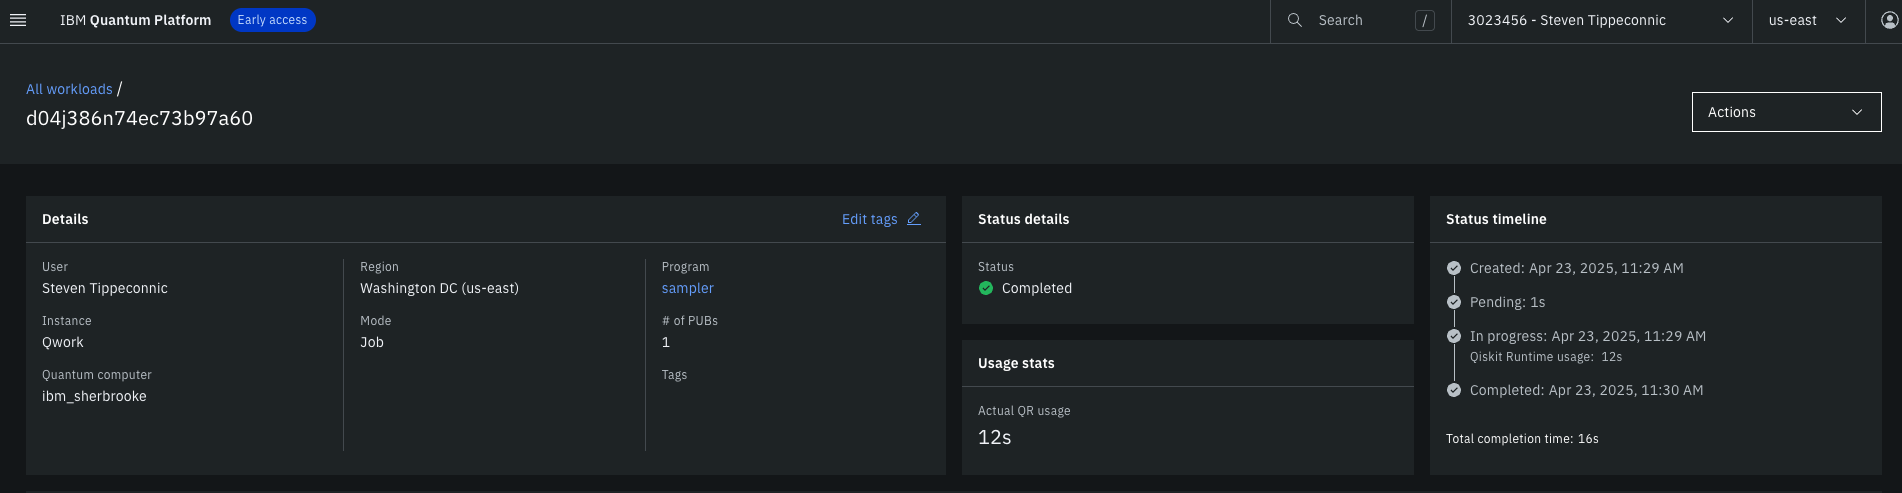
Task: Click the green Completed status checkmark
Action: coord(986,288)
